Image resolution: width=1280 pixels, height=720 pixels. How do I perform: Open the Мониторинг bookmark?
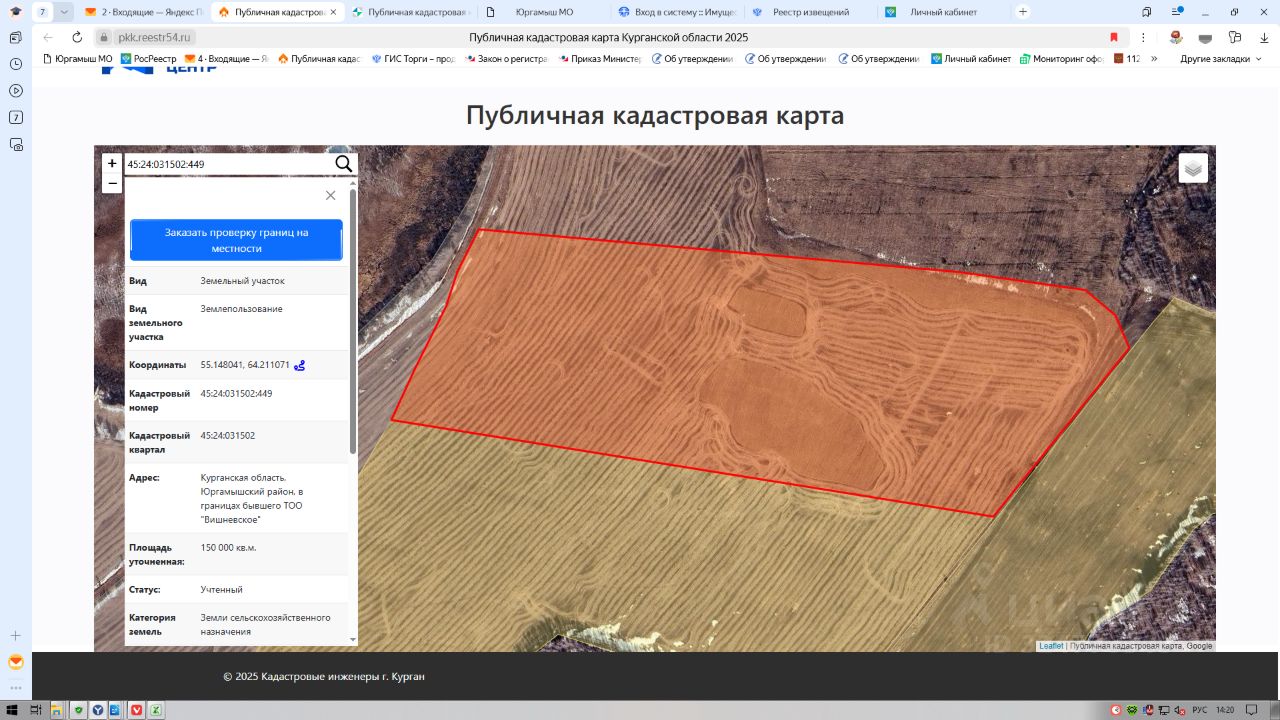[x=1061, y=59]
